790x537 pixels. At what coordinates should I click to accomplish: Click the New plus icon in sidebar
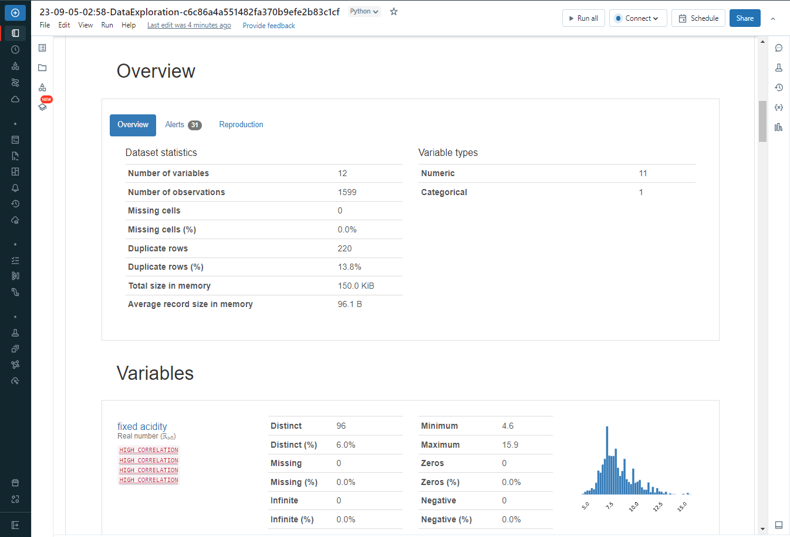pyautogui.click(x=15, y=13)
